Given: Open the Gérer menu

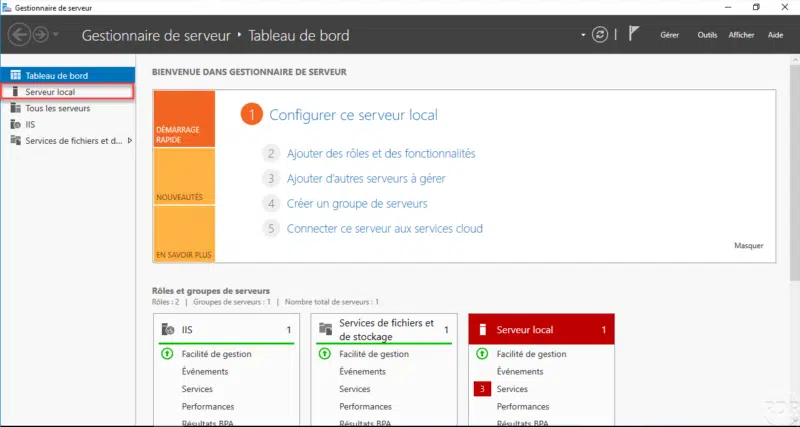Looking at the screenshot, I should (x=669, y=35).
